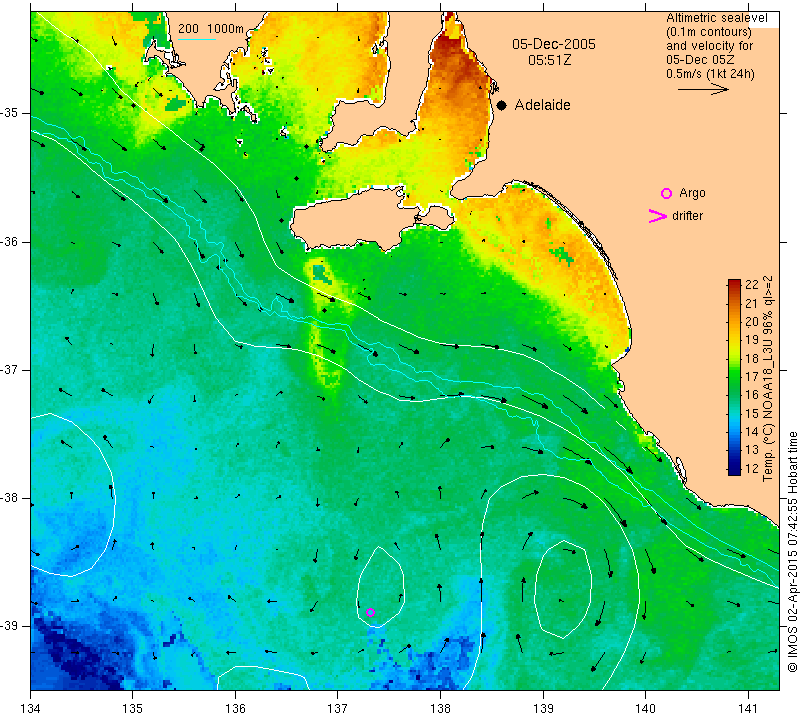Click the '140' longitude axis label

pyautogui.click(x=645, y=709)
